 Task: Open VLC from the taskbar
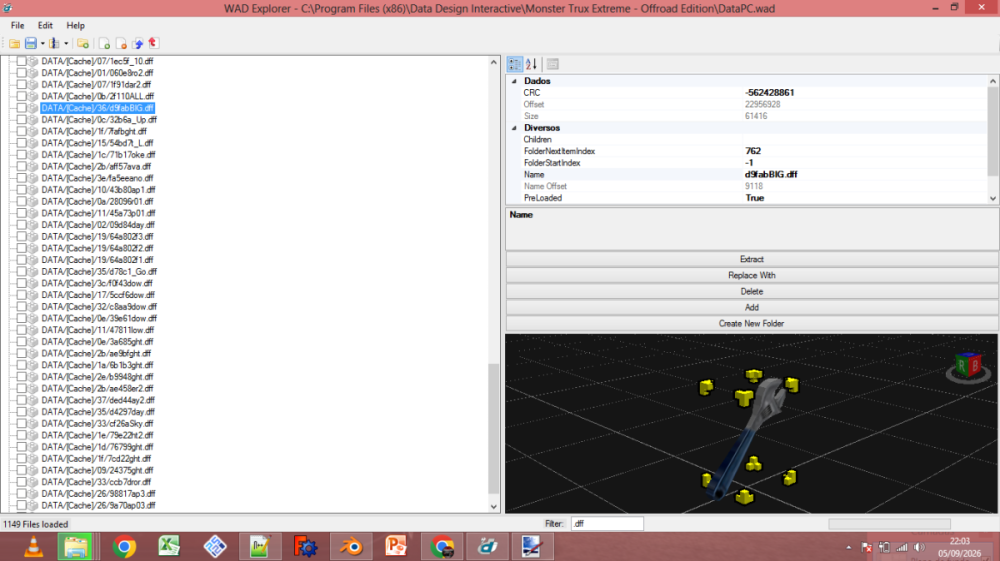pos(33,547)
